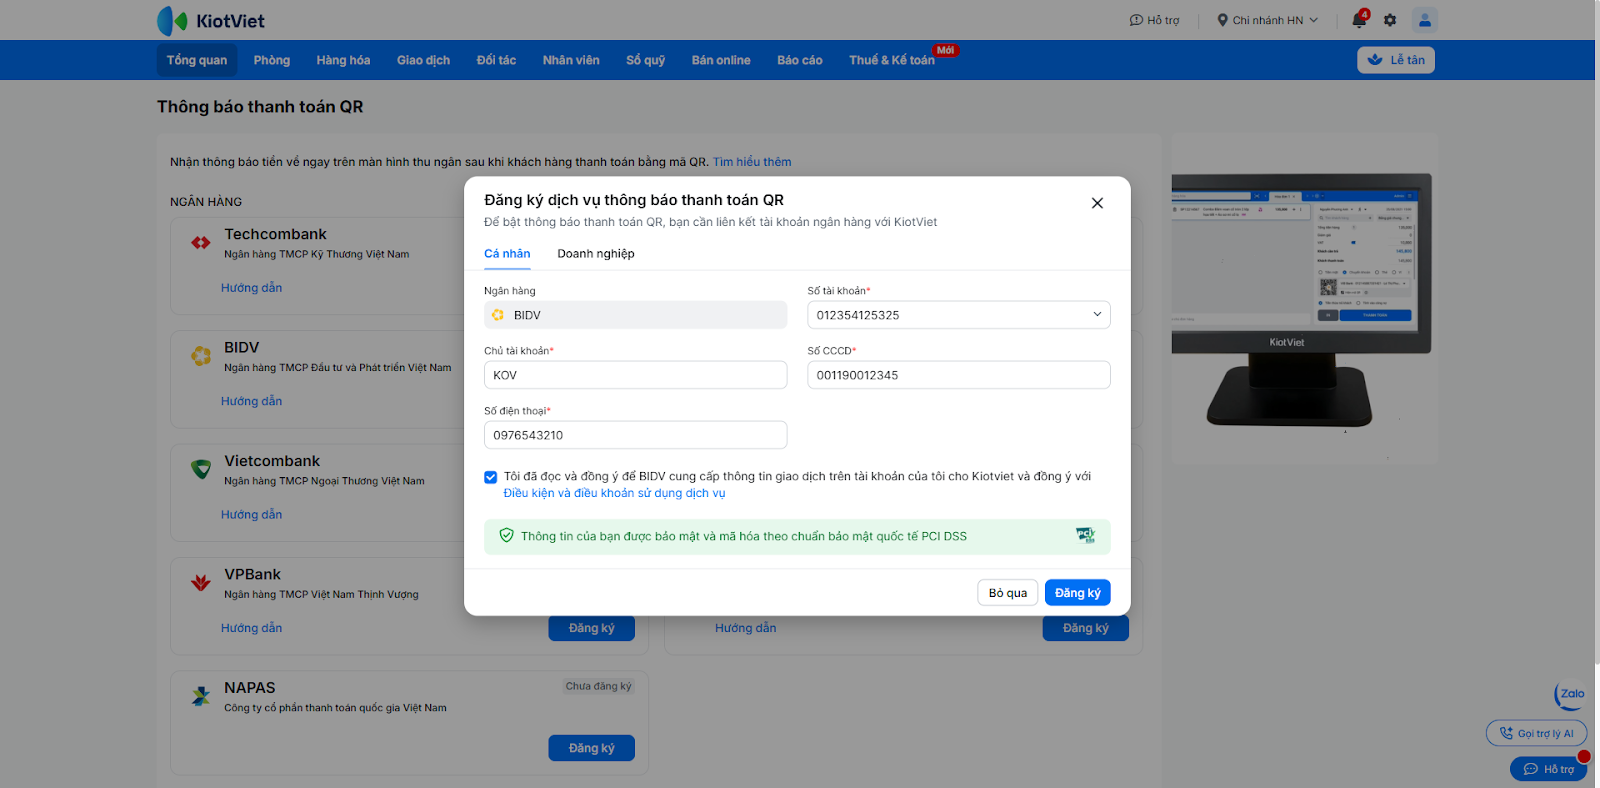Open the Giao dịch menu

coord(423,60)
